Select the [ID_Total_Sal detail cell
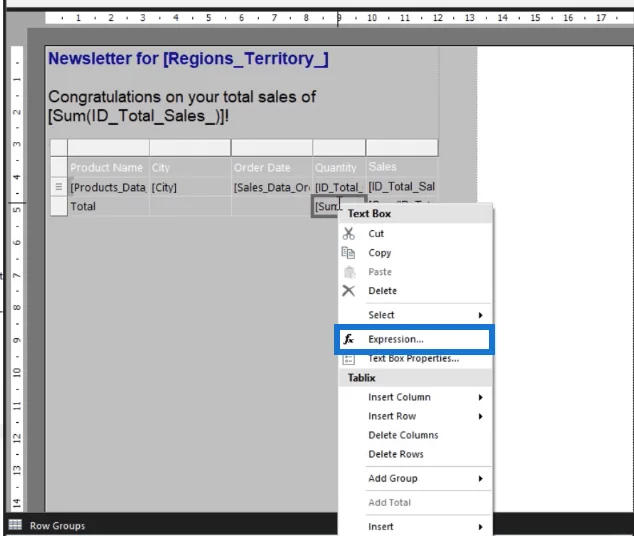The height and width of the screenshot is (536, 634). point(402,186)
